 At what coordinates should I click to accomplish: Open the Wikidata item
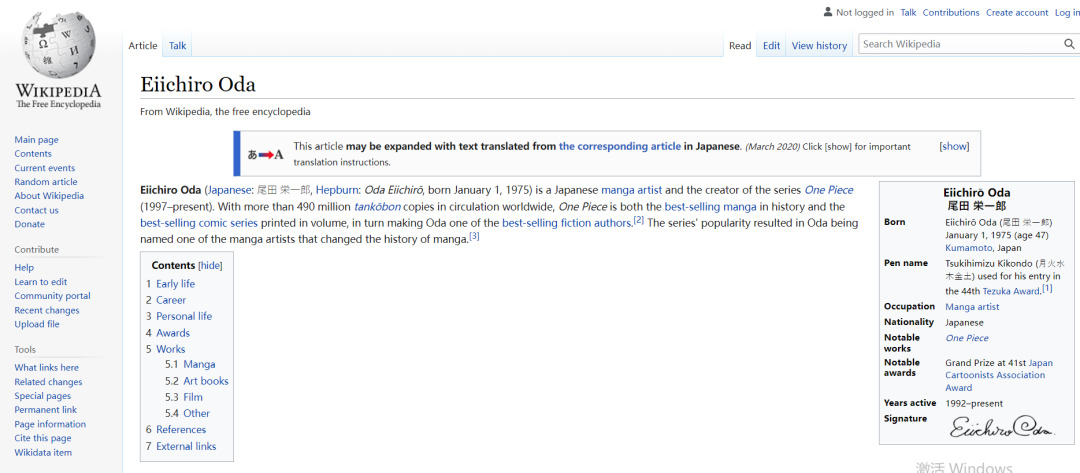pos(43,452)
